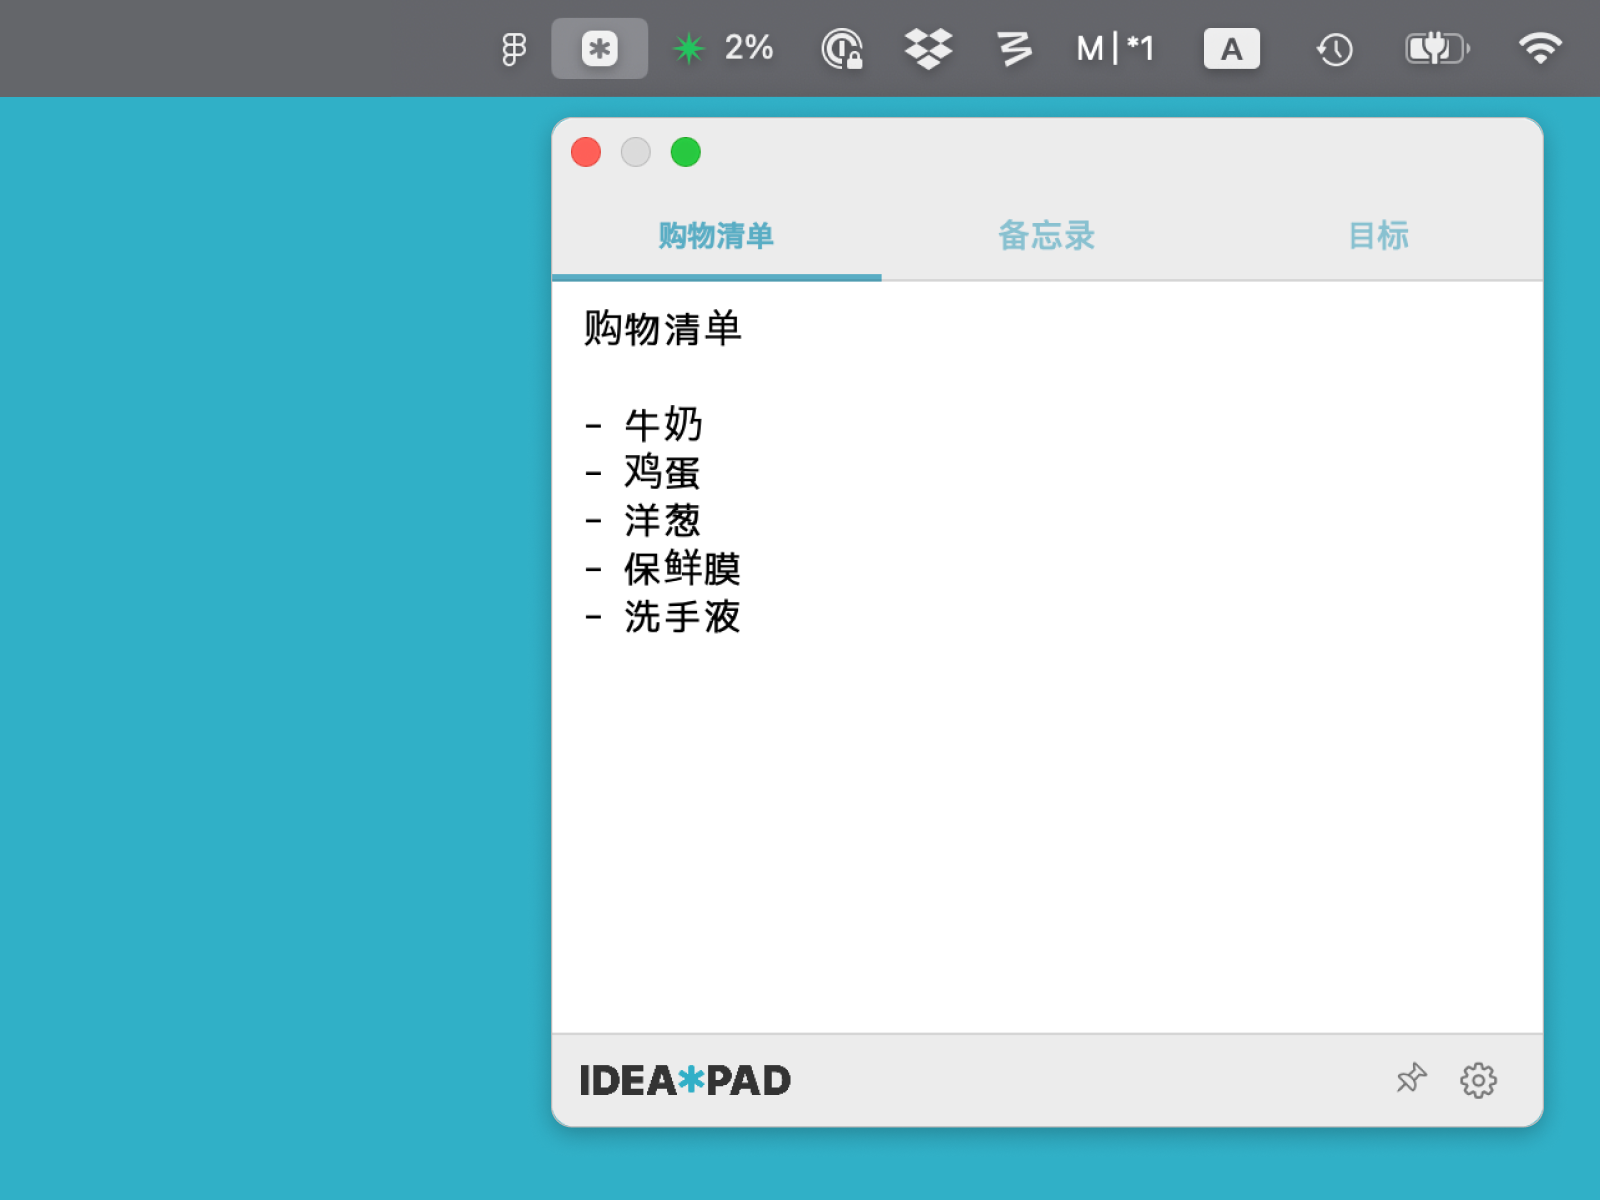Open the 目标 tab
Screen dimensions: 1600x1200
1379,236
